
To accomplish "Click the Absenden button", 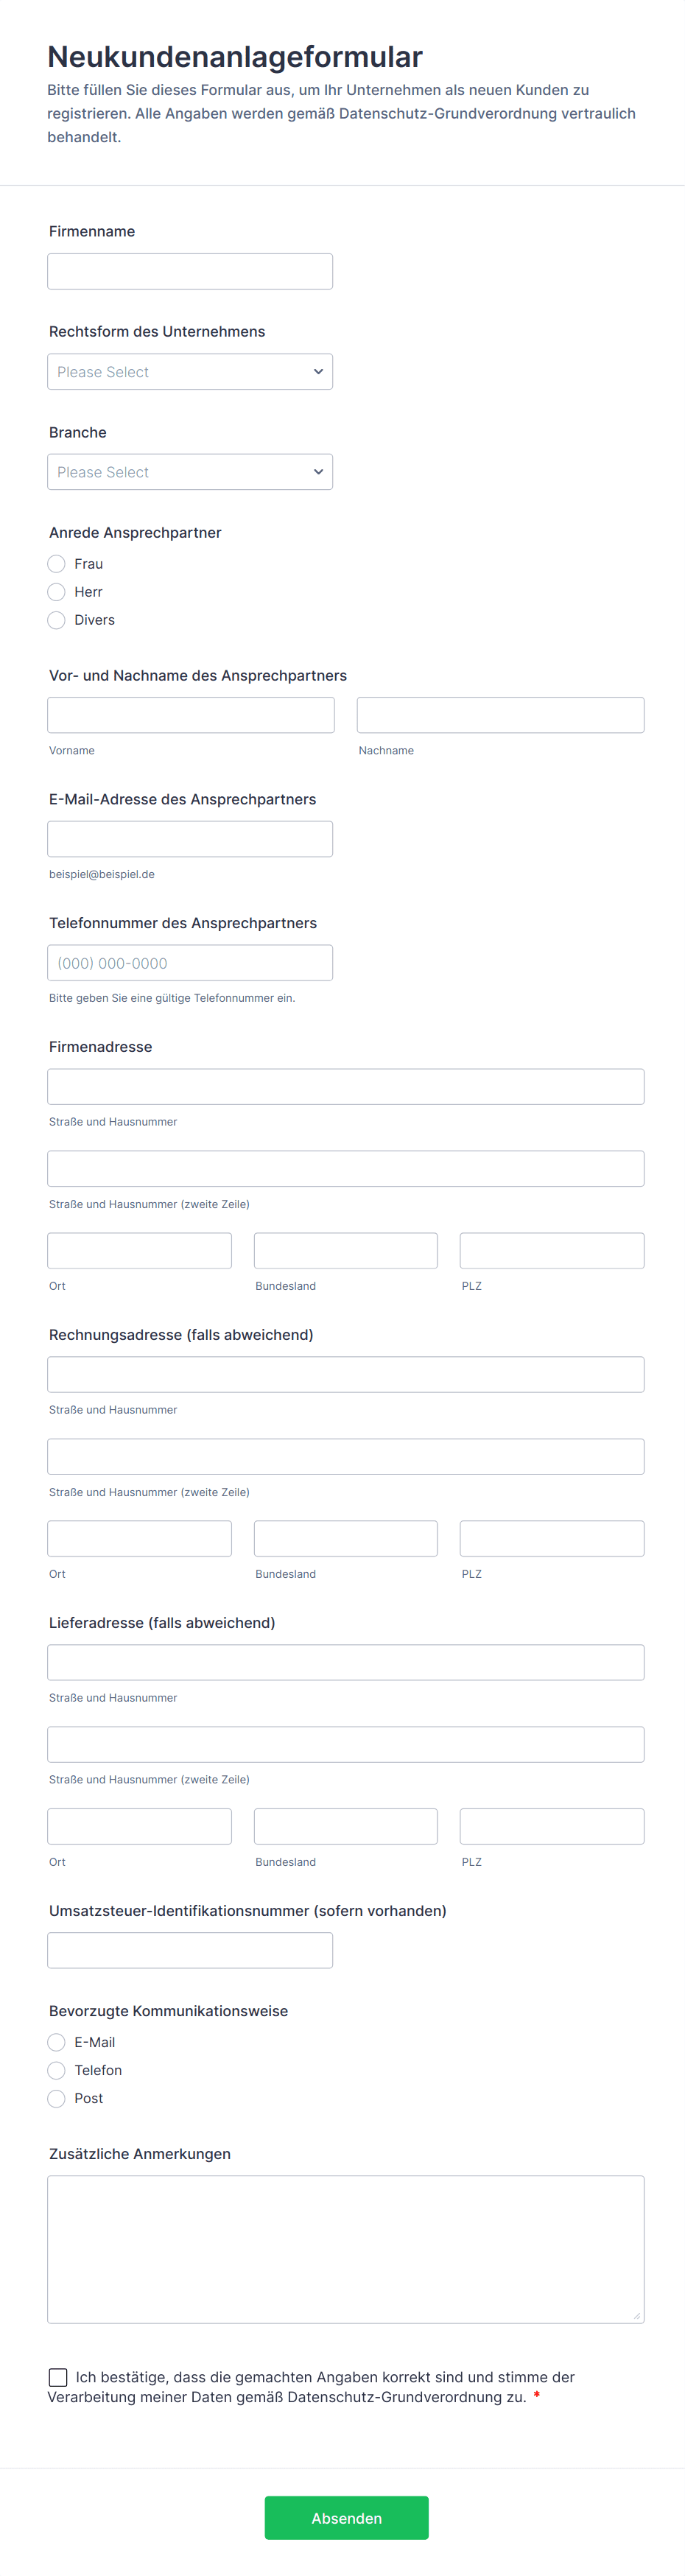I will [x=346, y=2517].
